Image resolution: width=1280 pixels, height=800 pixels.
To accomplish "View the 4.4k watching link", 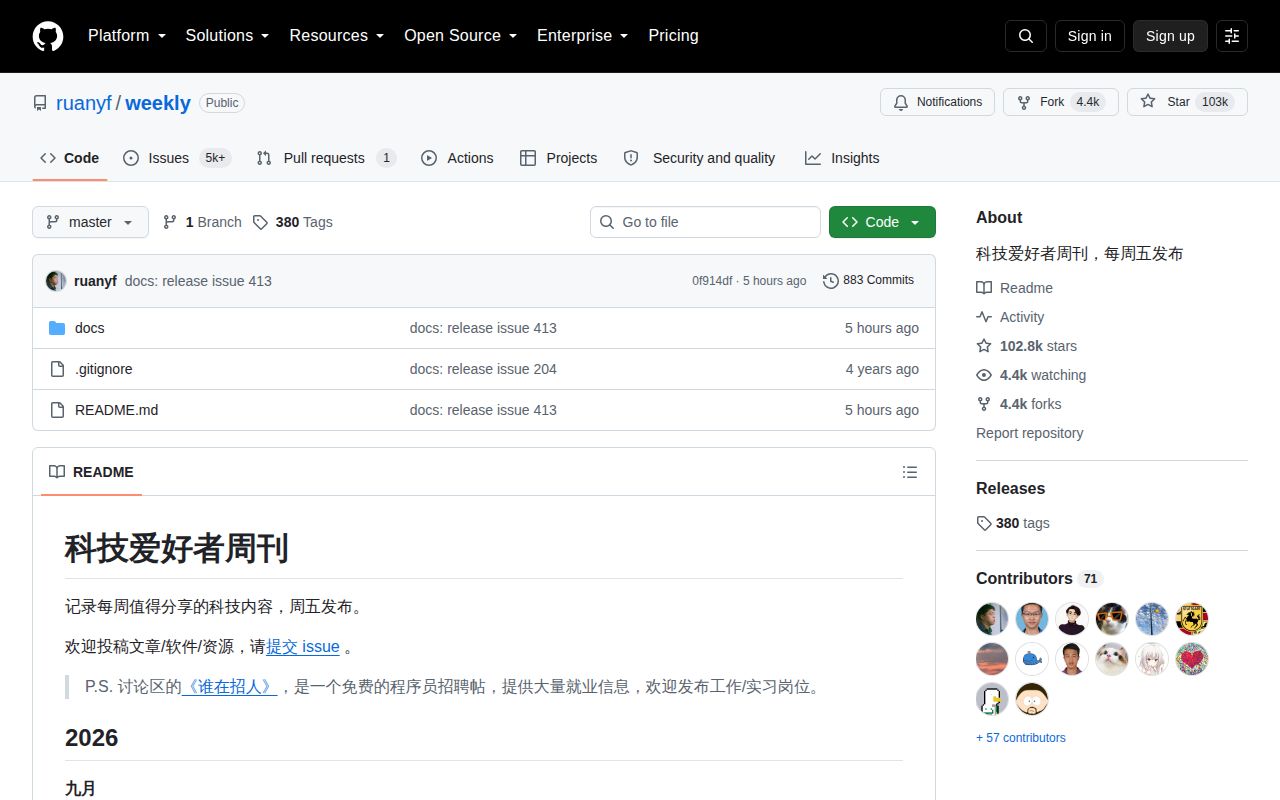I will (1031, 375).
